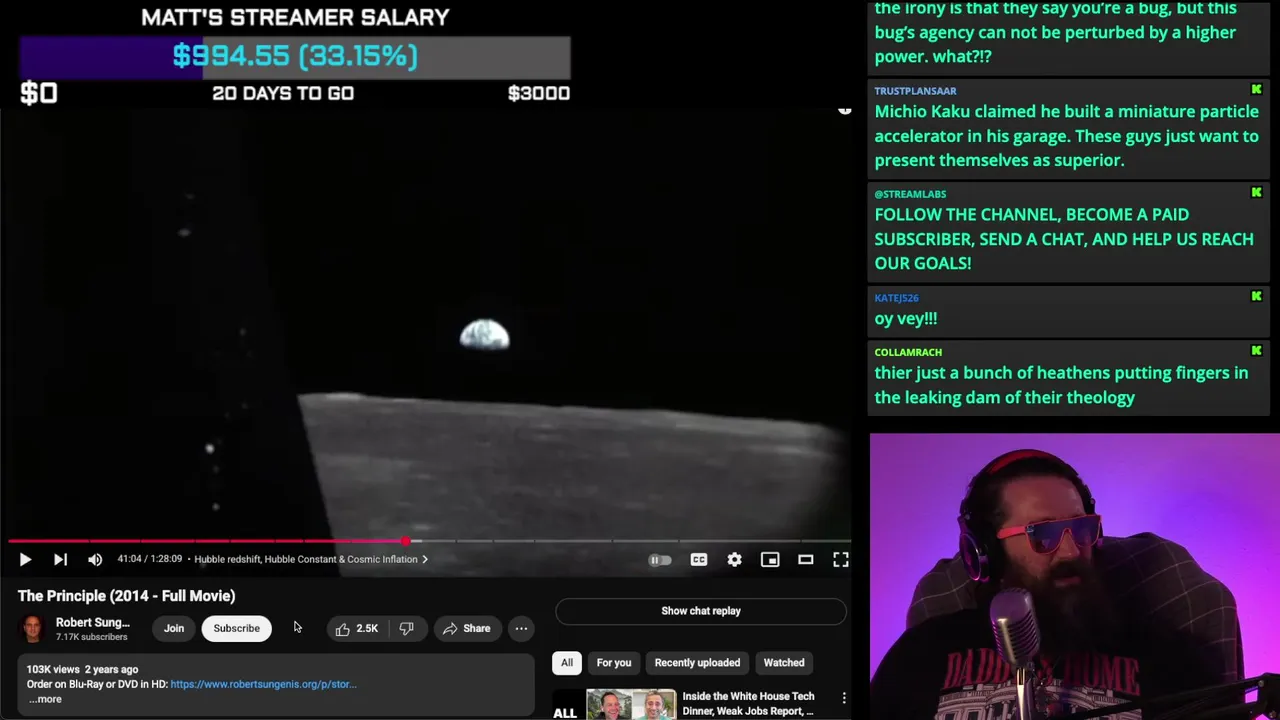
Task: Enter fullscreen with the corner icon
Action: pos(841,560)
